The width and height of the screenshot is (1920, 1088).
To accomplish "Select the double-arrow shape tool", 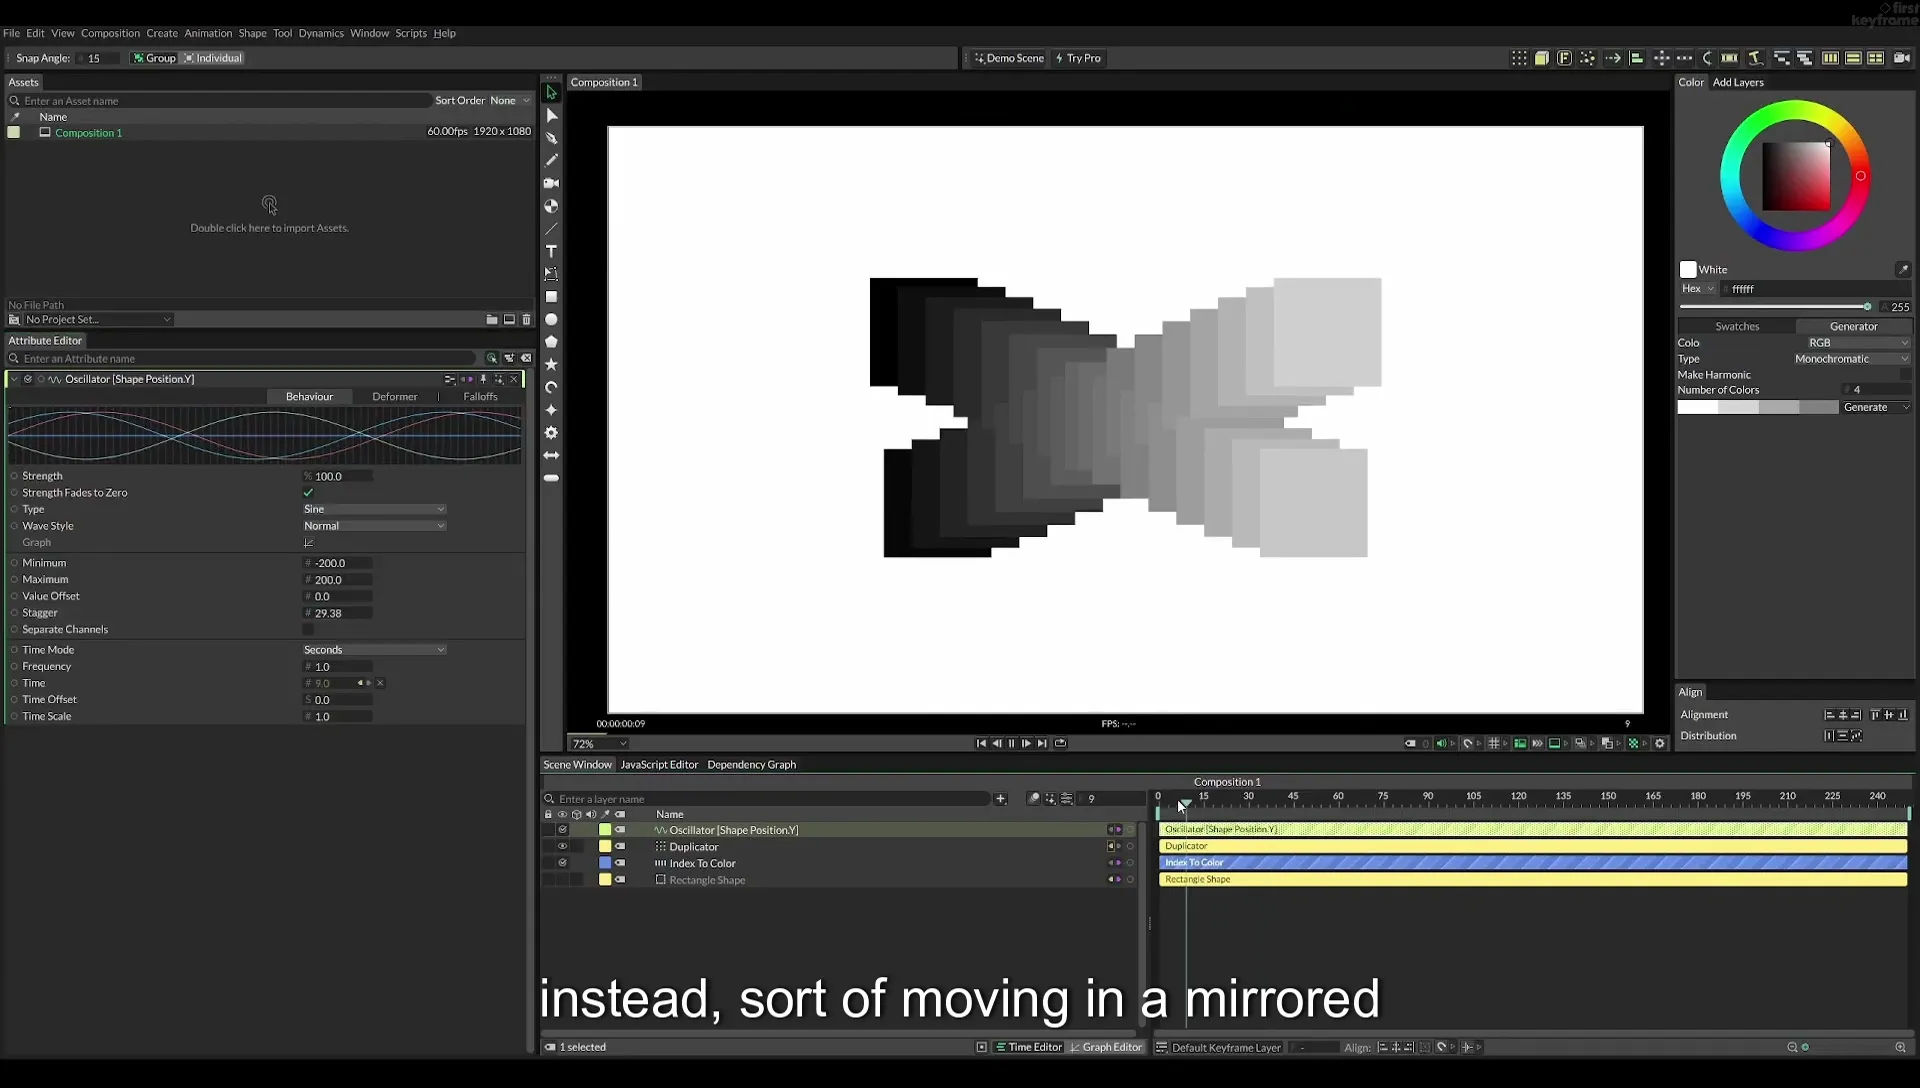I will point(551,455).
